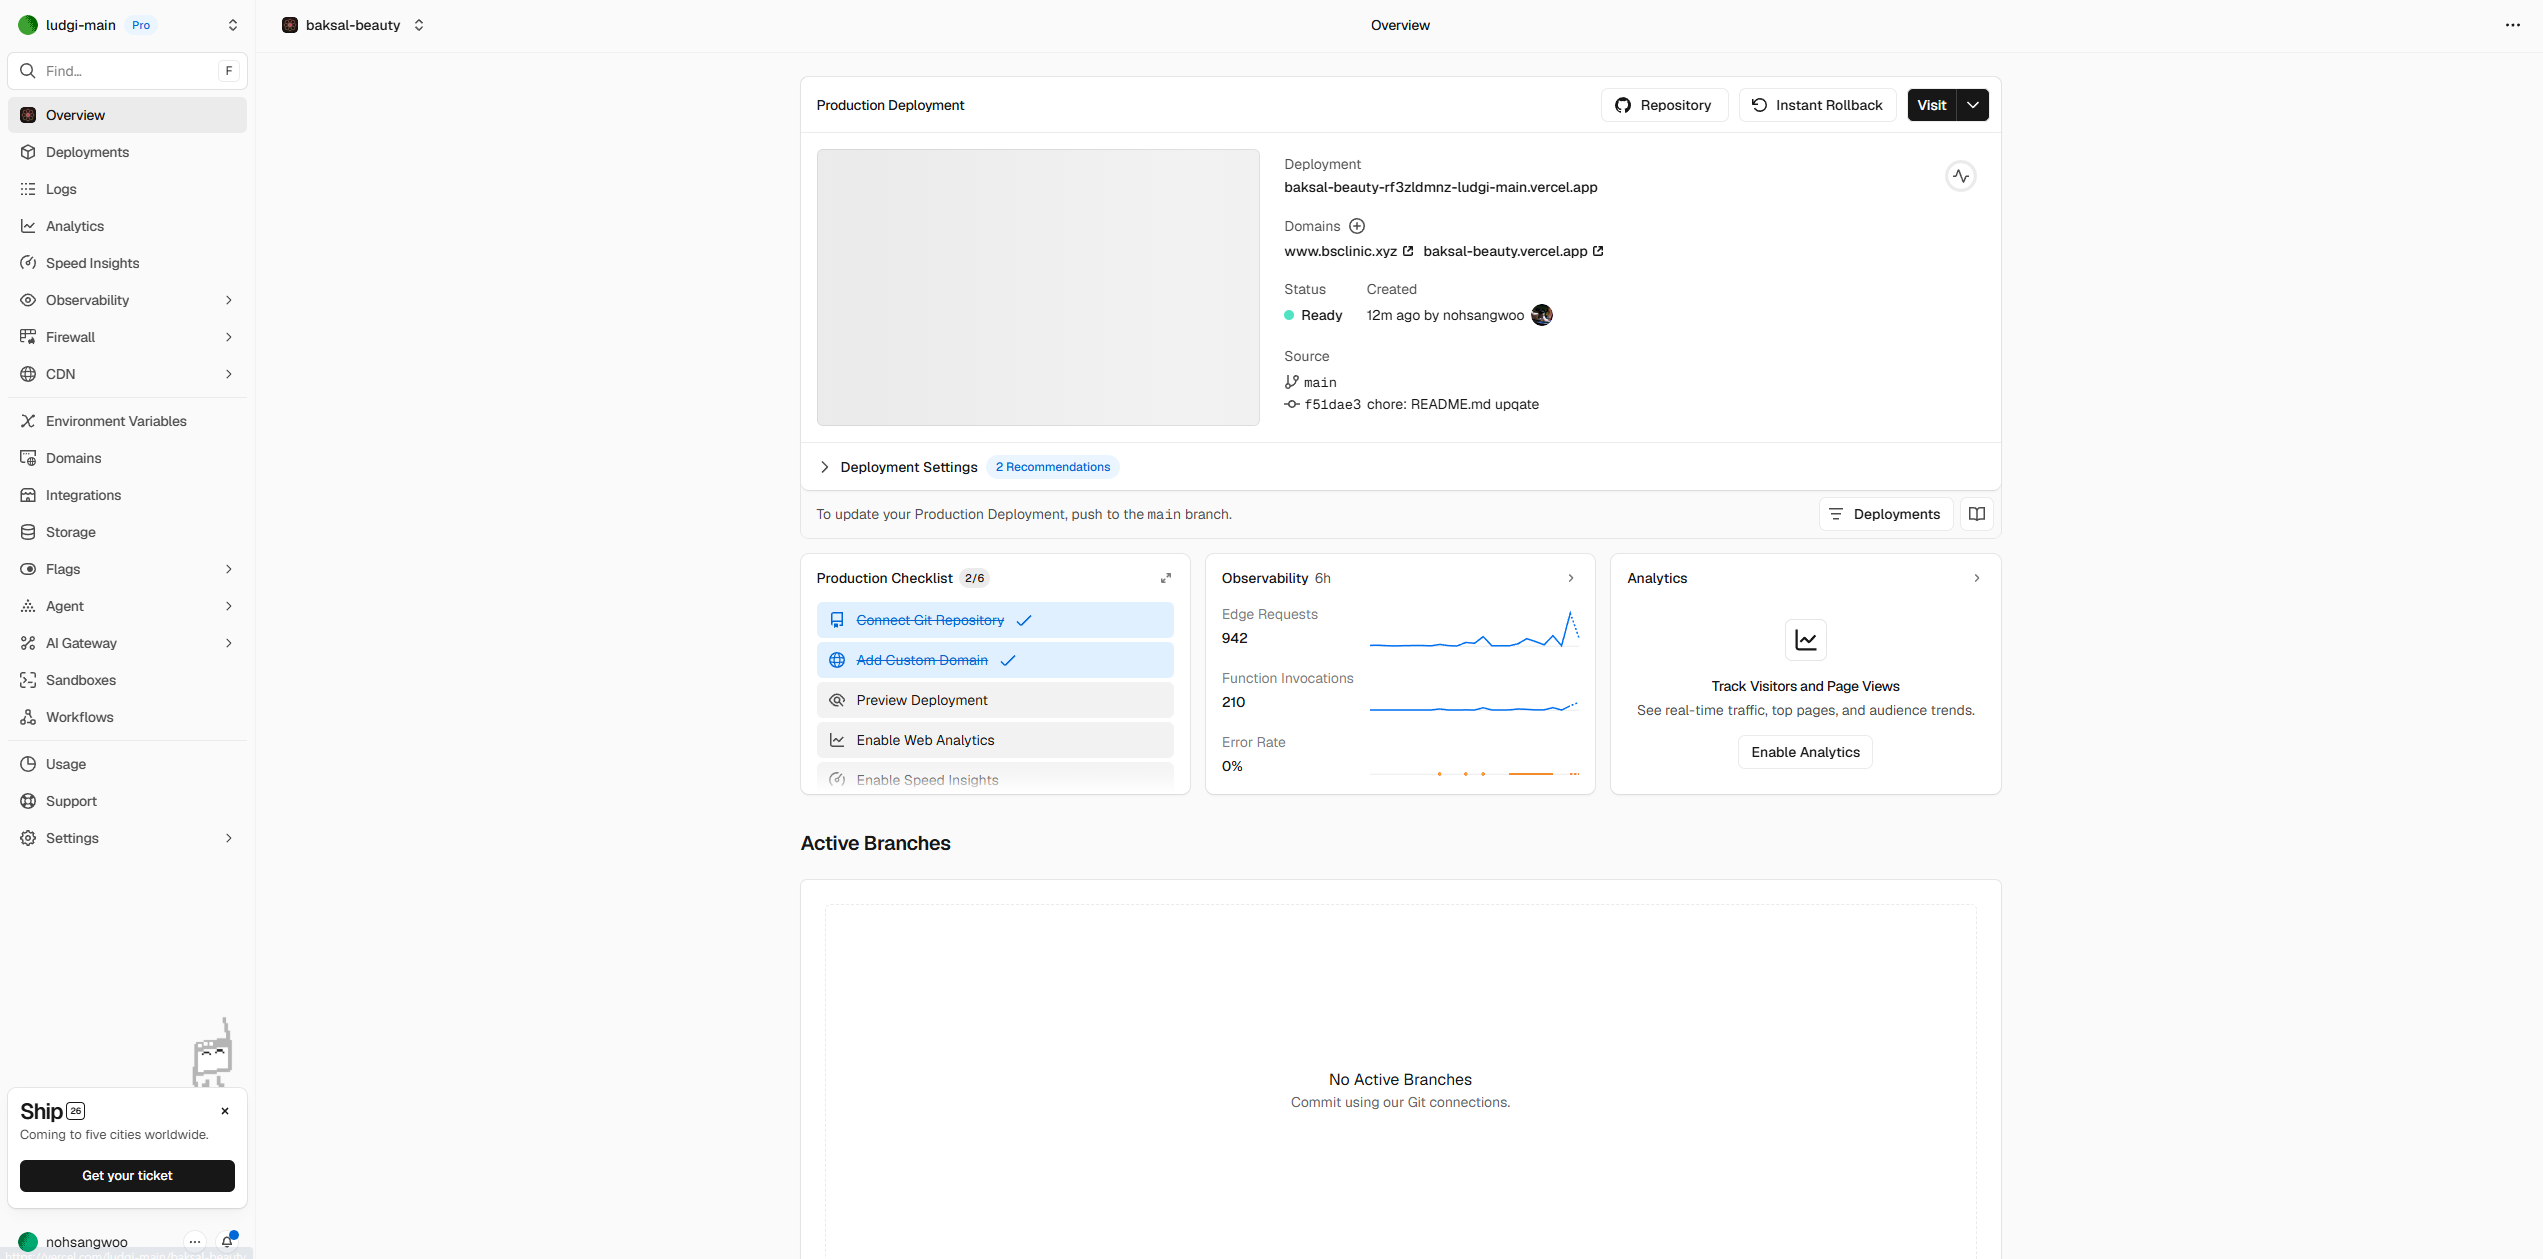Viewport: 2543px width, 1259px height.
Task: Click the Workflows sidebar icon
Action: coord(28,717)
